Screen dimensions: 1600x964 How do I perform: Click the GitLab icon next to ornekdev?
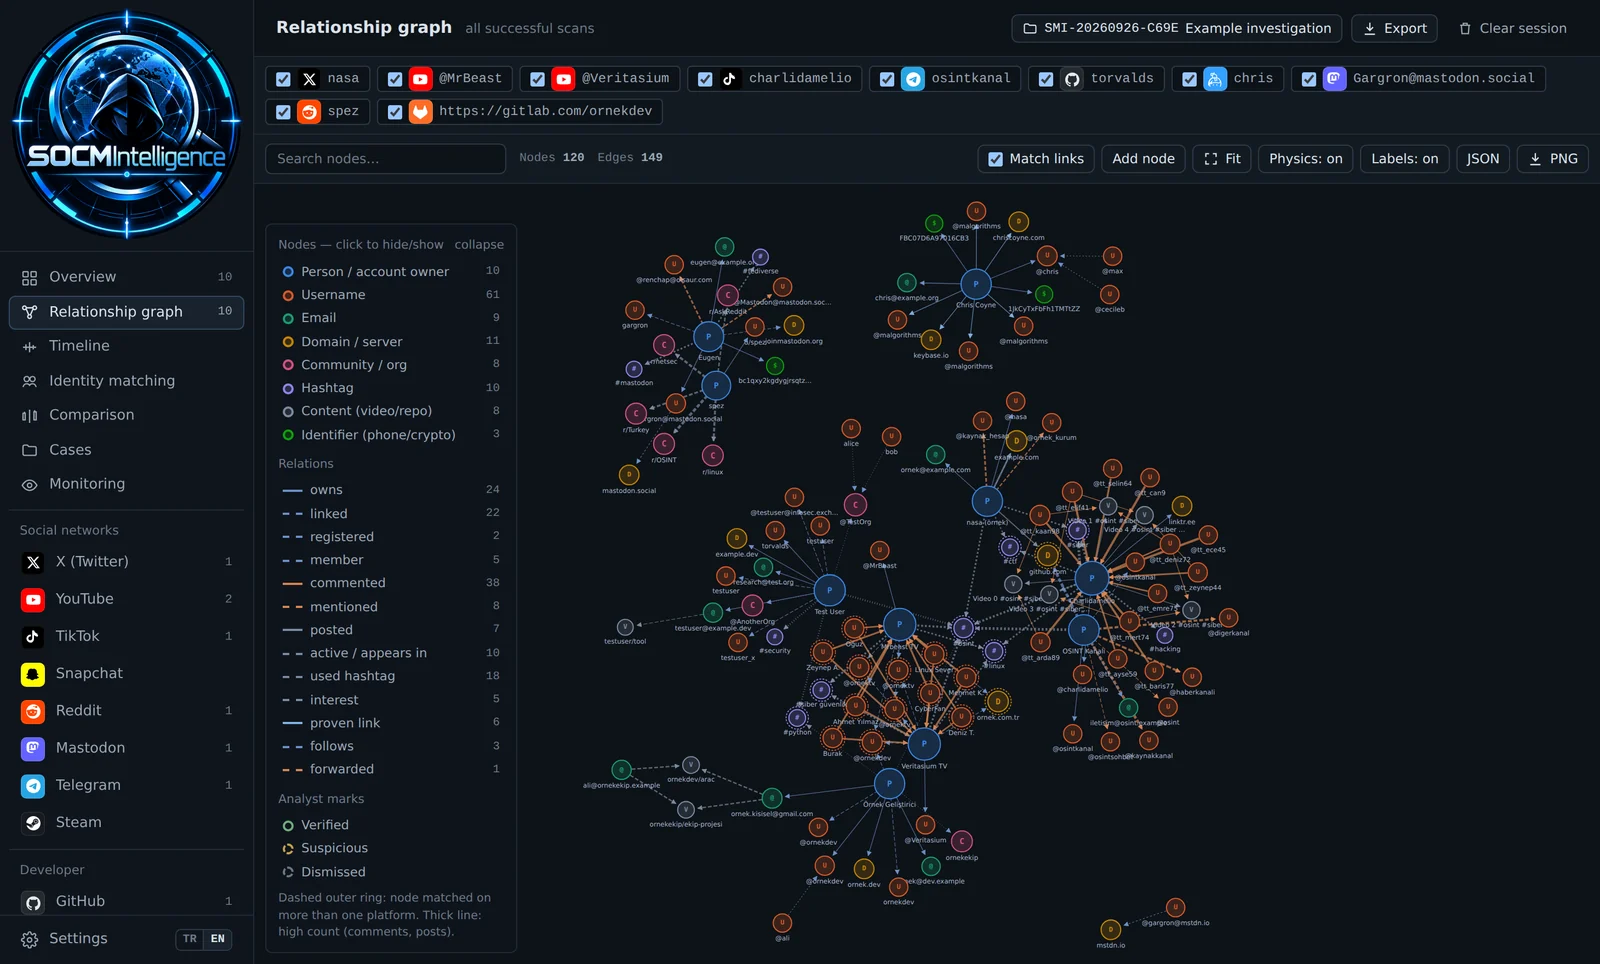coord(421,112)
